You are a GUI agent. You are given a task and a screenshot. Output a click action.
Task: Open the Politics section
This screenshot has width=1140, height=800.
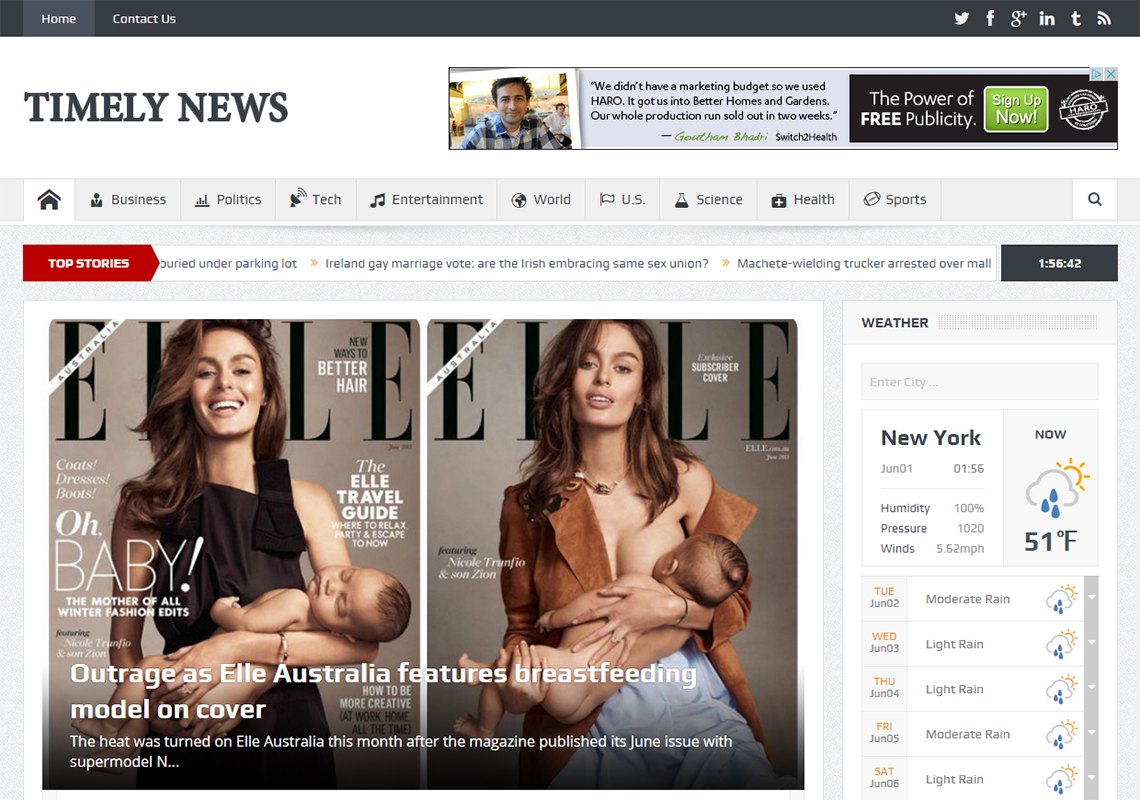point(228,199)
